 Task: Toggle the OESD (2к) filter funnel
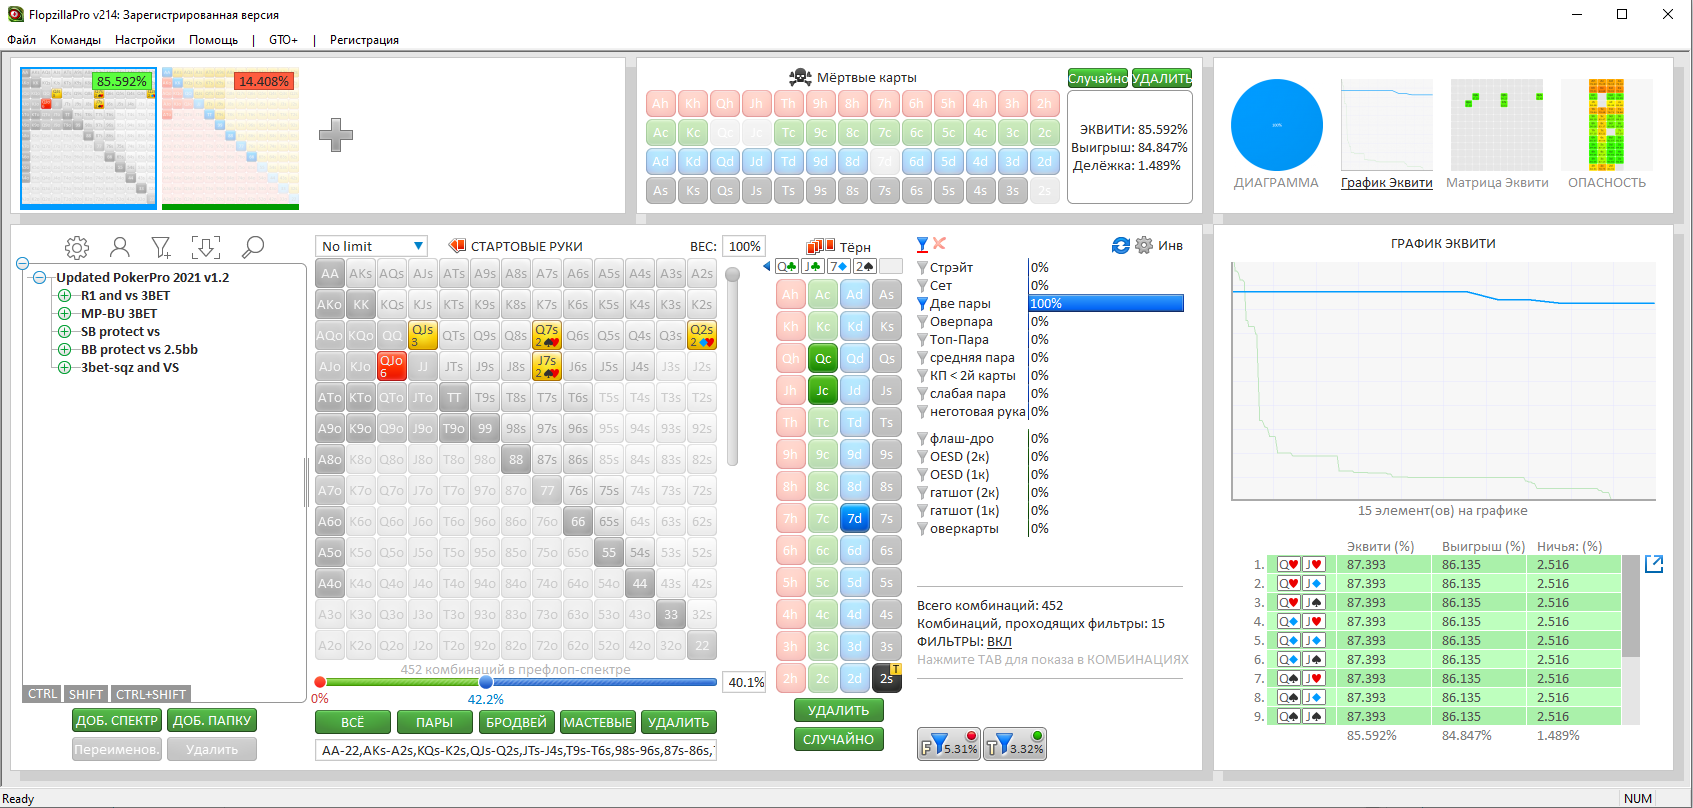click(x=923, y=457)
